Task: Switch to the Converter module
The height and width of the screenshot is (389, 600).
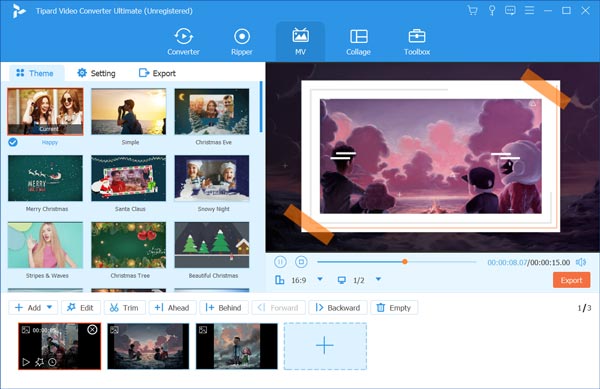Action: pos(183,42)
